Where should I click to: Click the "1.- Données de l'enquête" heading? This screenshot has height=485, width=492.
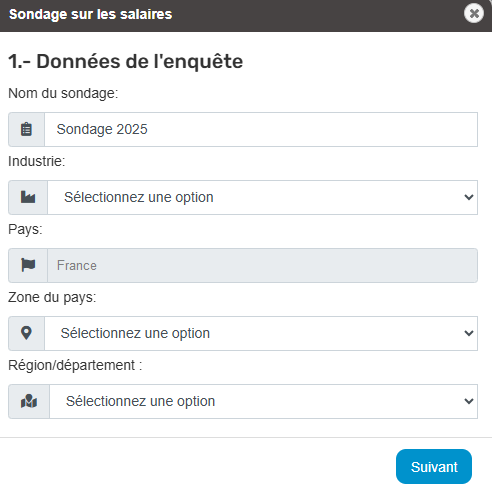coord(126,62)
